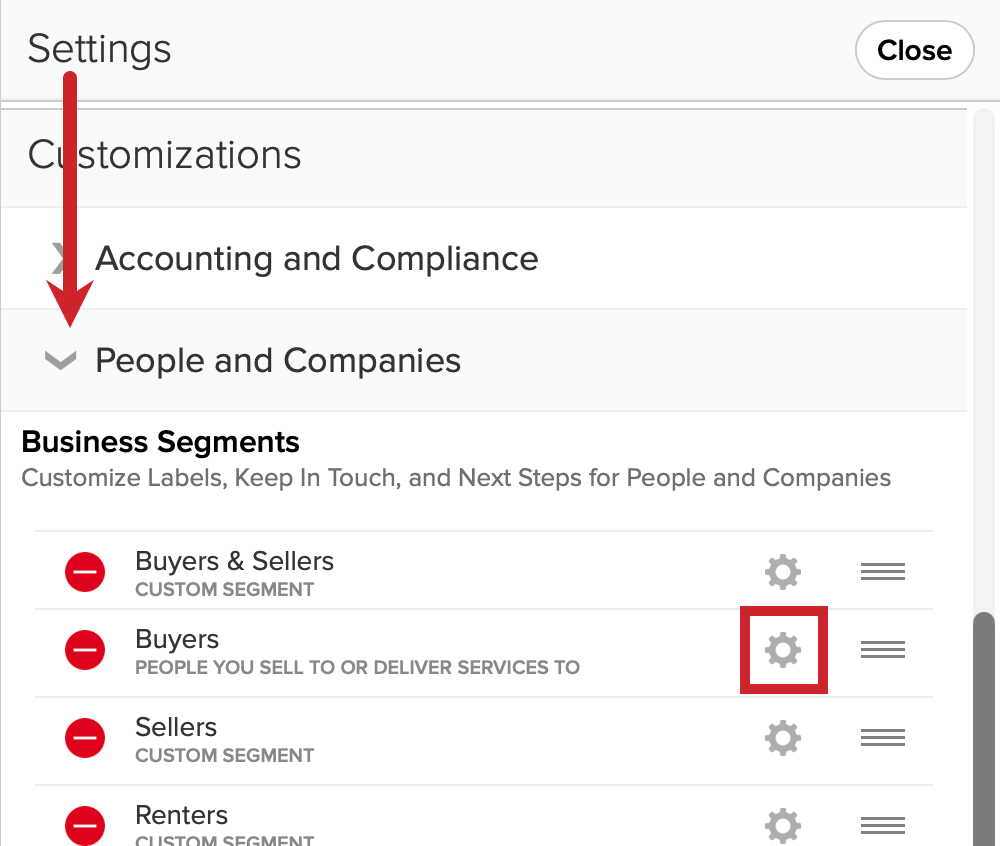This screenshot has width=1000, height=846.
Task: Open settings gear for Buyers & Sellers
Action: click(x=783, y=572)
